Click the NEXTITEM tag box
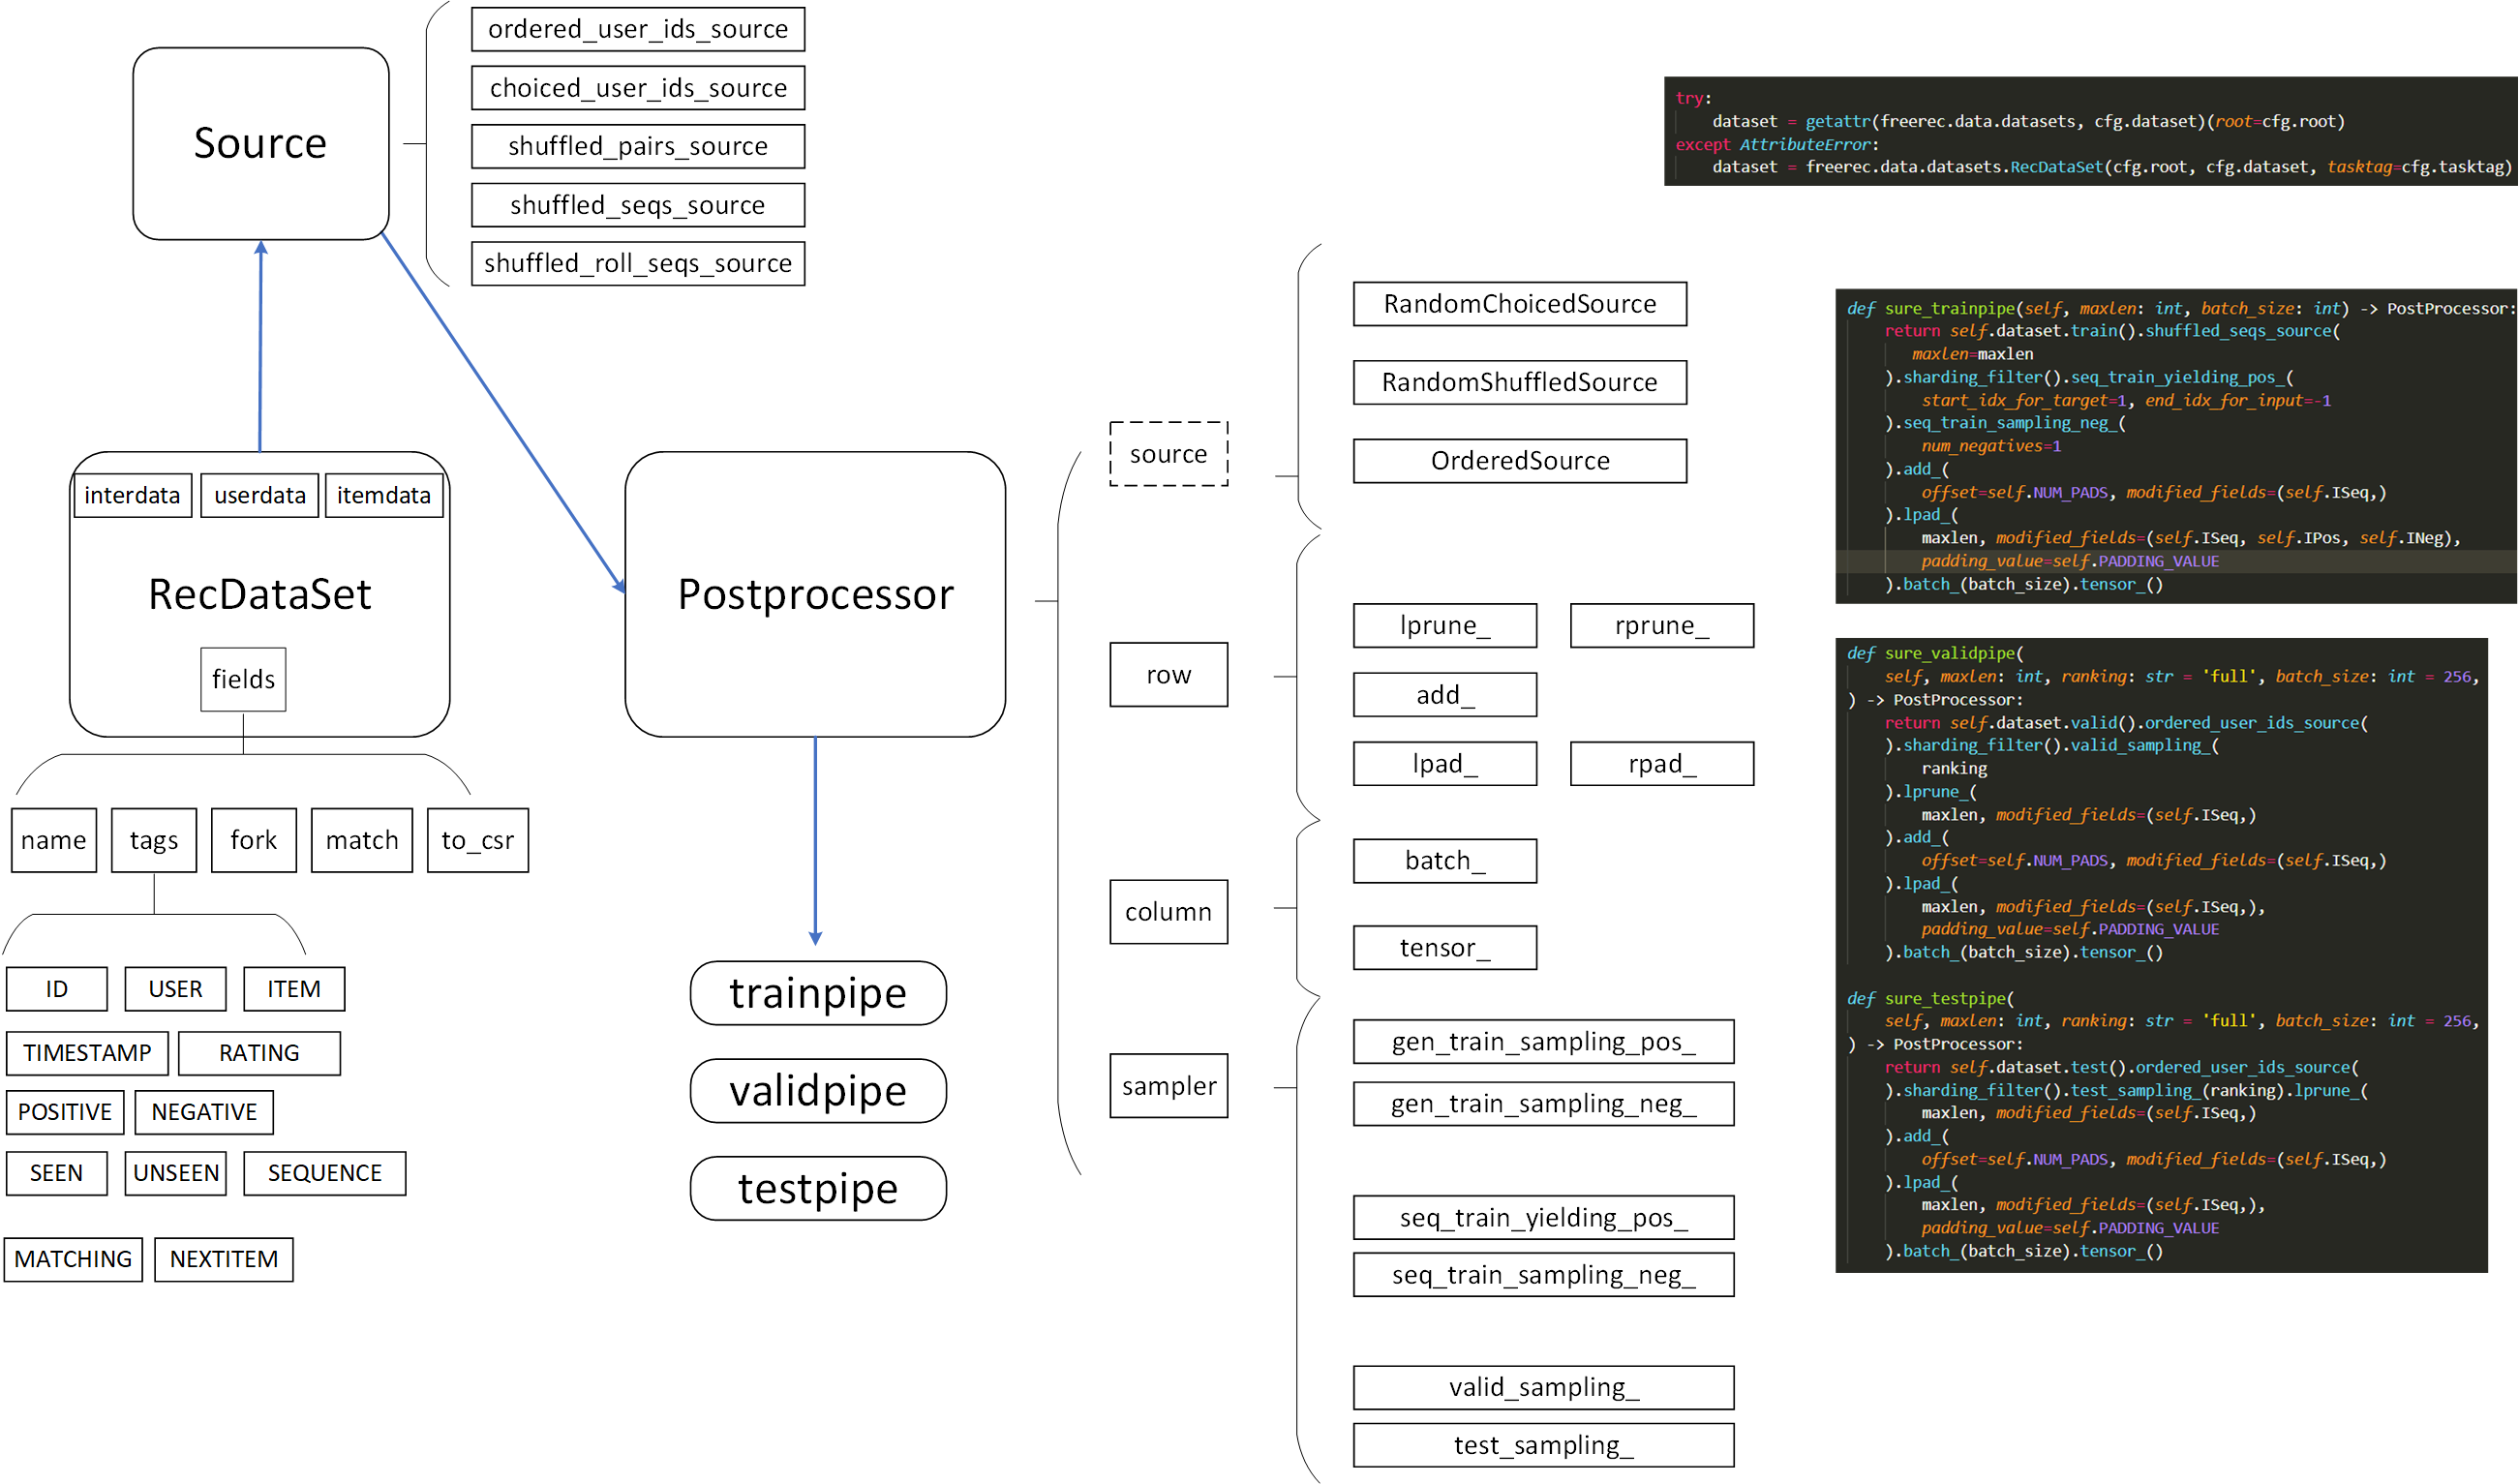The image size is (2519, 1484). tap(224, 1259)
